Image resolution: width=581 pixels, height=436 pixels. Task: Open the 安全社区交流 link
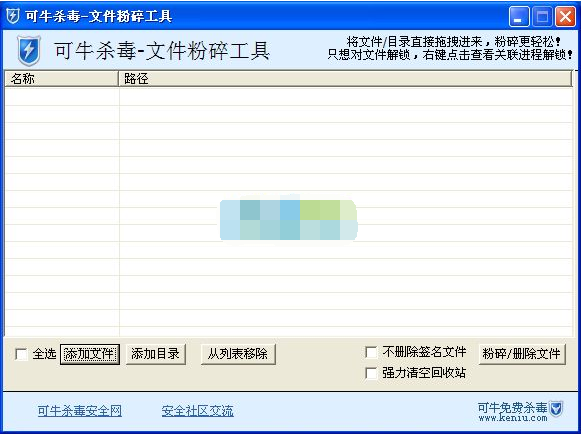coord(197,410)
